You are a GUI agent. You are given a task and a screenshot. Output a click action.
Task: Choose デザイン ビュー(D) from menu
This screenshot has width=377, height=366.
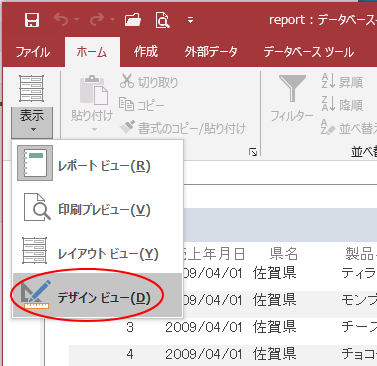pos(97,295)
